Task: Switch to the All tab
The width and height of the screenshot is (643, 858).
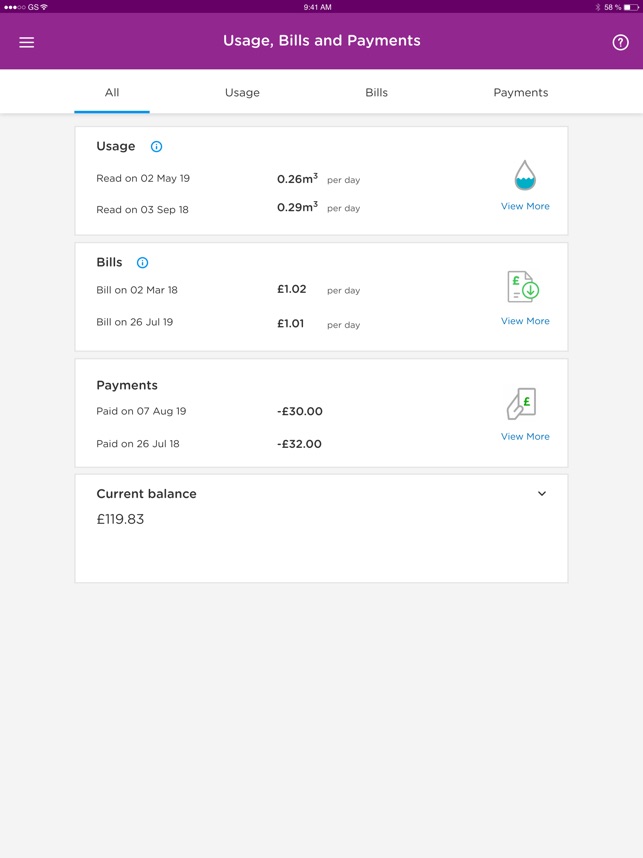Action: [112, 93]
